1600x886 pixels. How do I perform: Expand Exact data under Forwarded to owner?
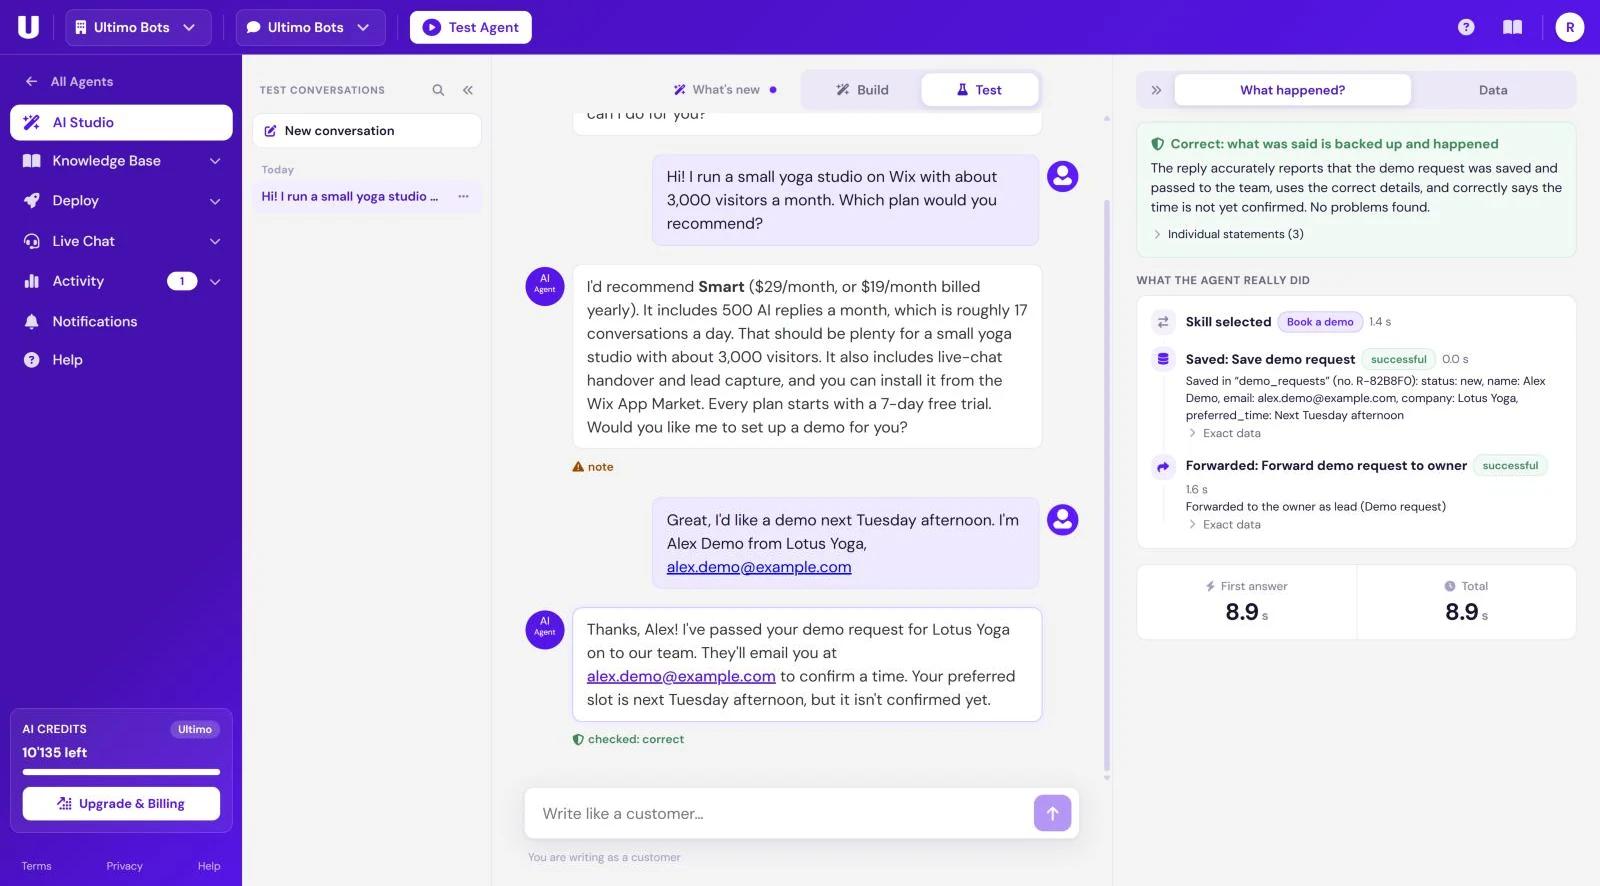(x=1224, y=524)
